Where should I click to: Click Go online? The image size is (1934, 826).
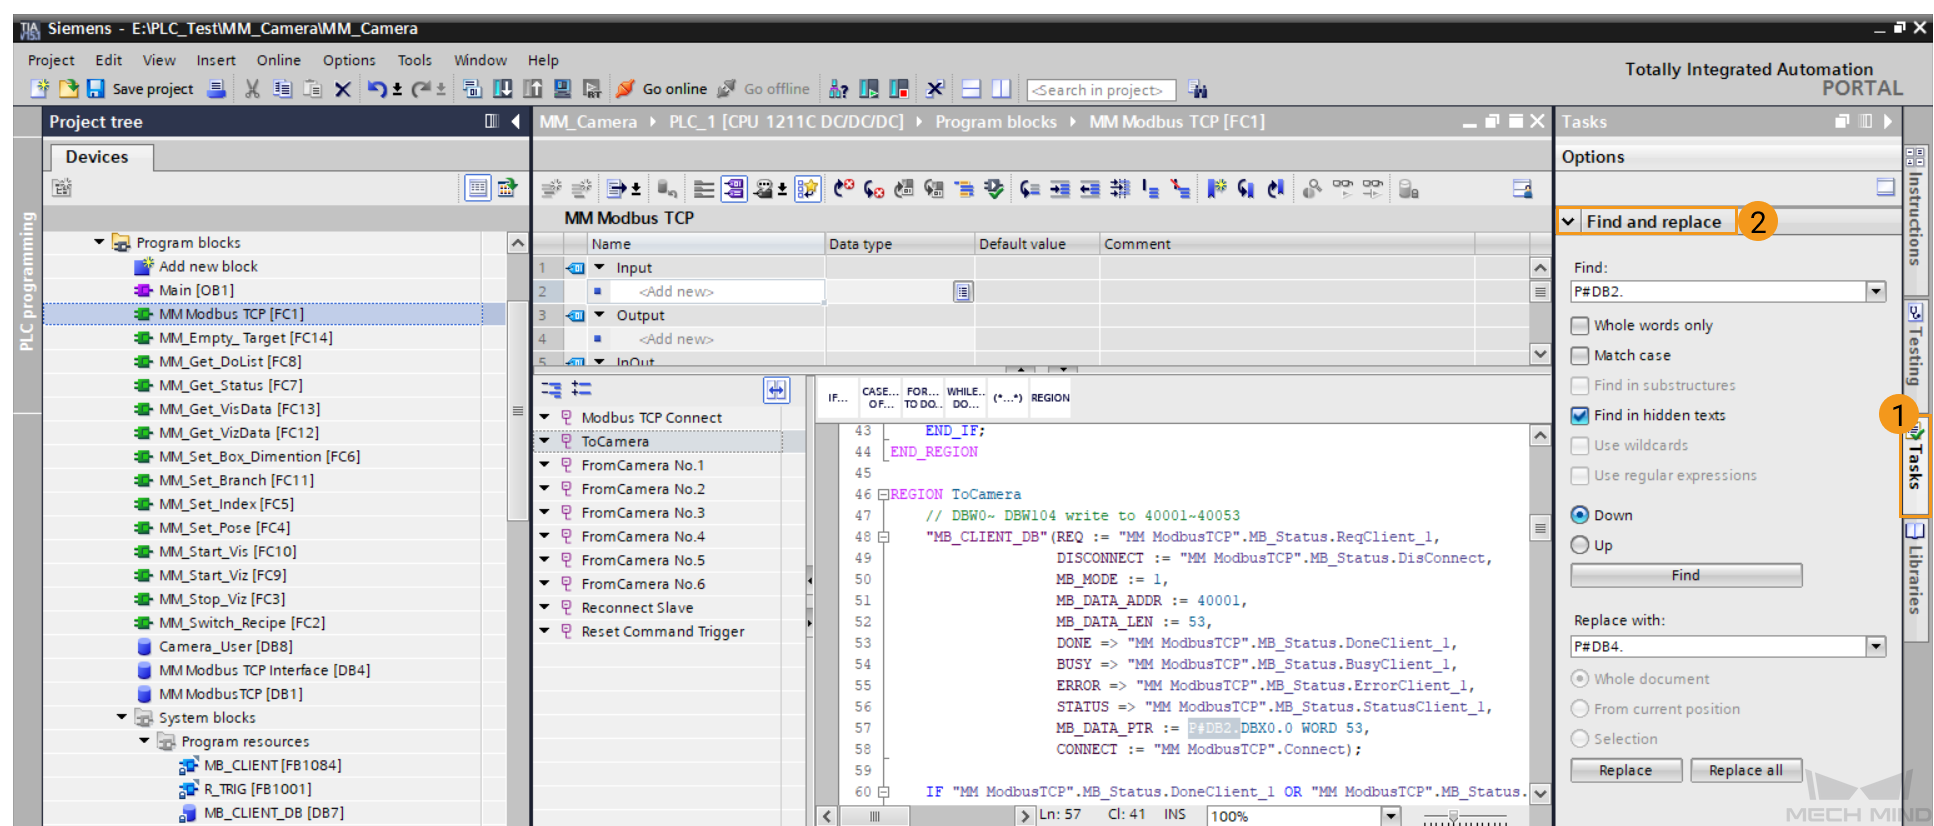point(661,89)
